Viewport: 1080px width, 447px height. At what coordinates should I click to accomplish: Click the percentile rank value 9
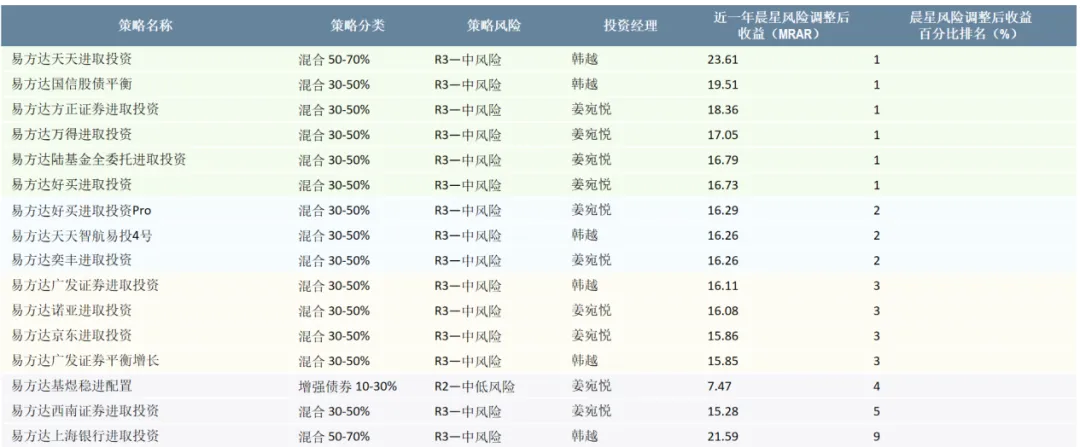[x=876, y=436]
